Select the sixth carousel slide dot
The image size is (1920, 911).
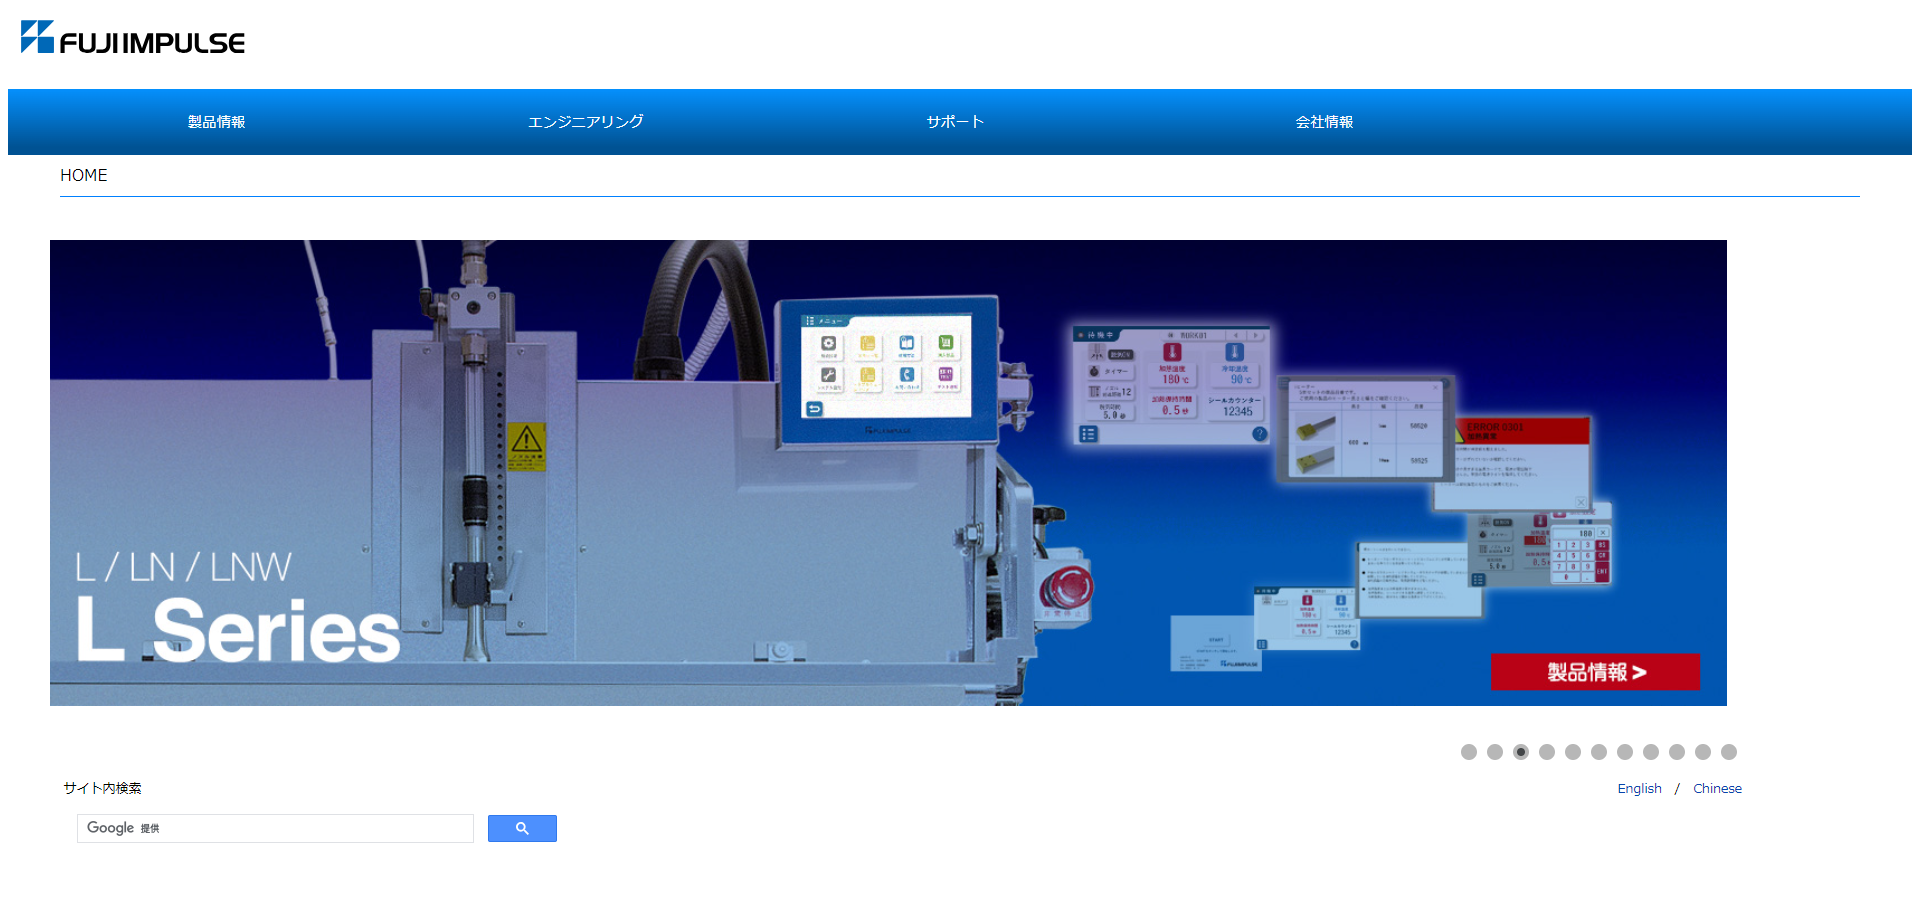pyautogui.click(x=1599, y=752)
